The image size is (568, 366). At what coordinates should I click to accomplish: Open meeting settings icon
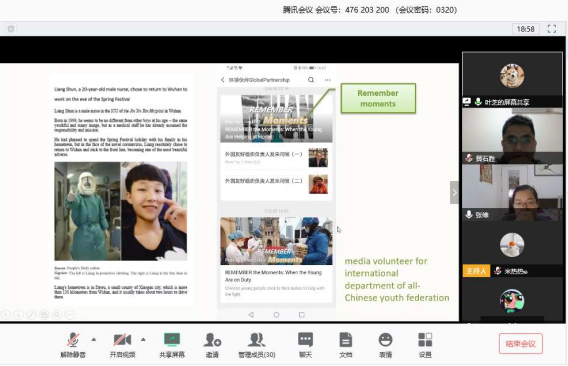pos(425,345)
